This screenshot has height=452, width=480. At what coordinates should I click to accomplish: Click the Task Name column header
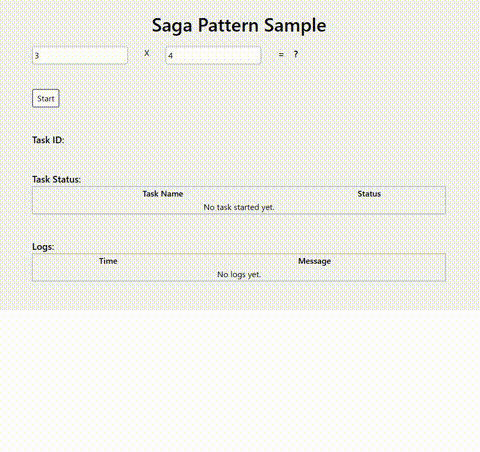click(163, 194)
